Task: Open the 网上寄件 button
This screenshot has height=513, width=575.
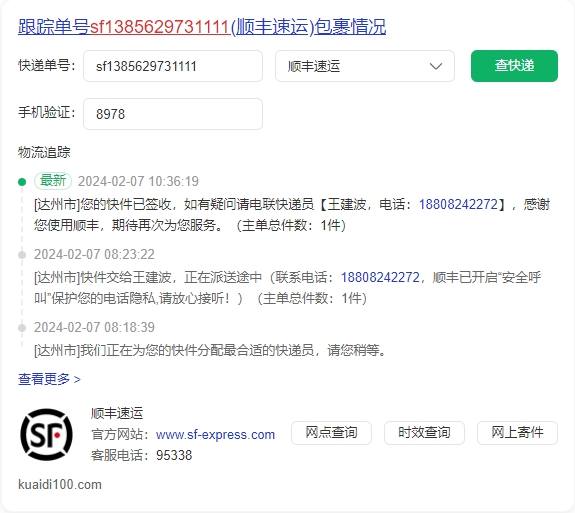Action: coord(517,433)
